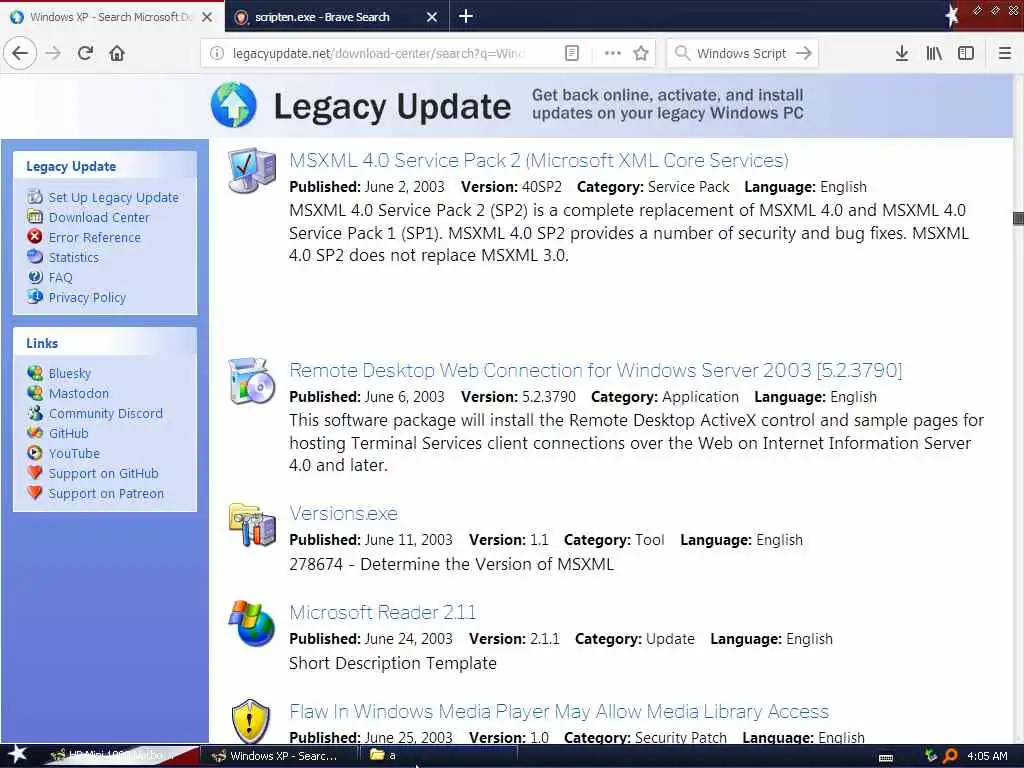Viewport: 1024px width, 768px height.
Task: Toggle the browser sidebar
Action: [x=966, y=54]
